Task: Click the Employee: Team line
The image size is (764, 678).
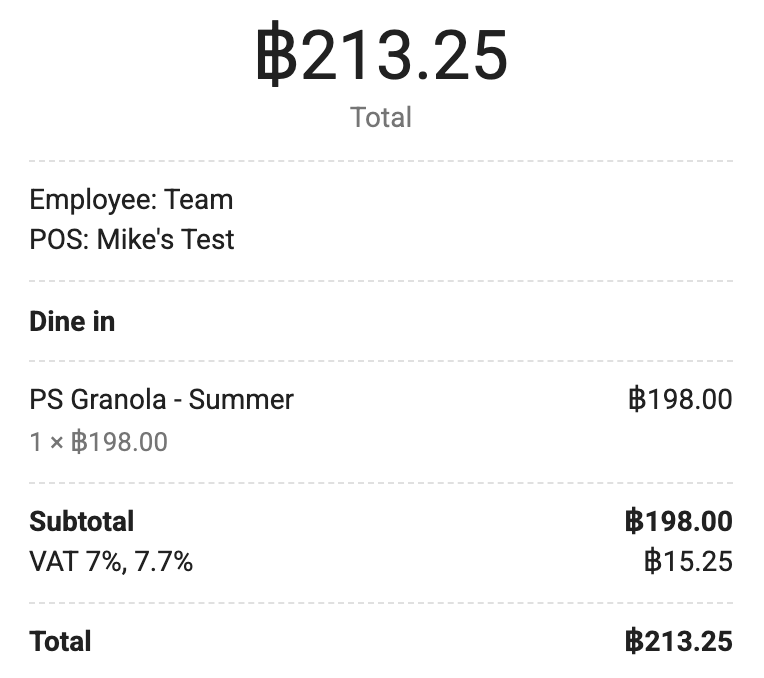Action: point(131,200)
